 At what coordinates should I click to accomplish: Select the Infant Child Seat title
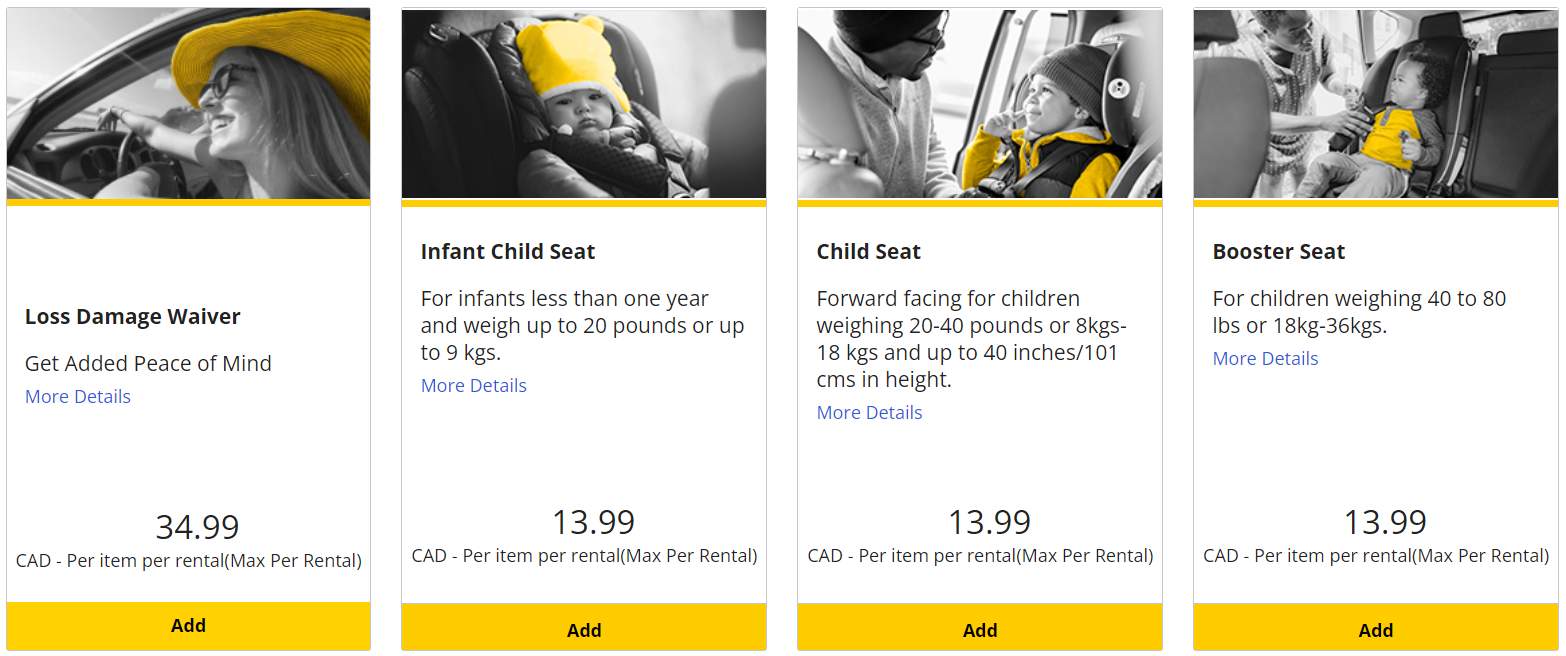(508, 252)
